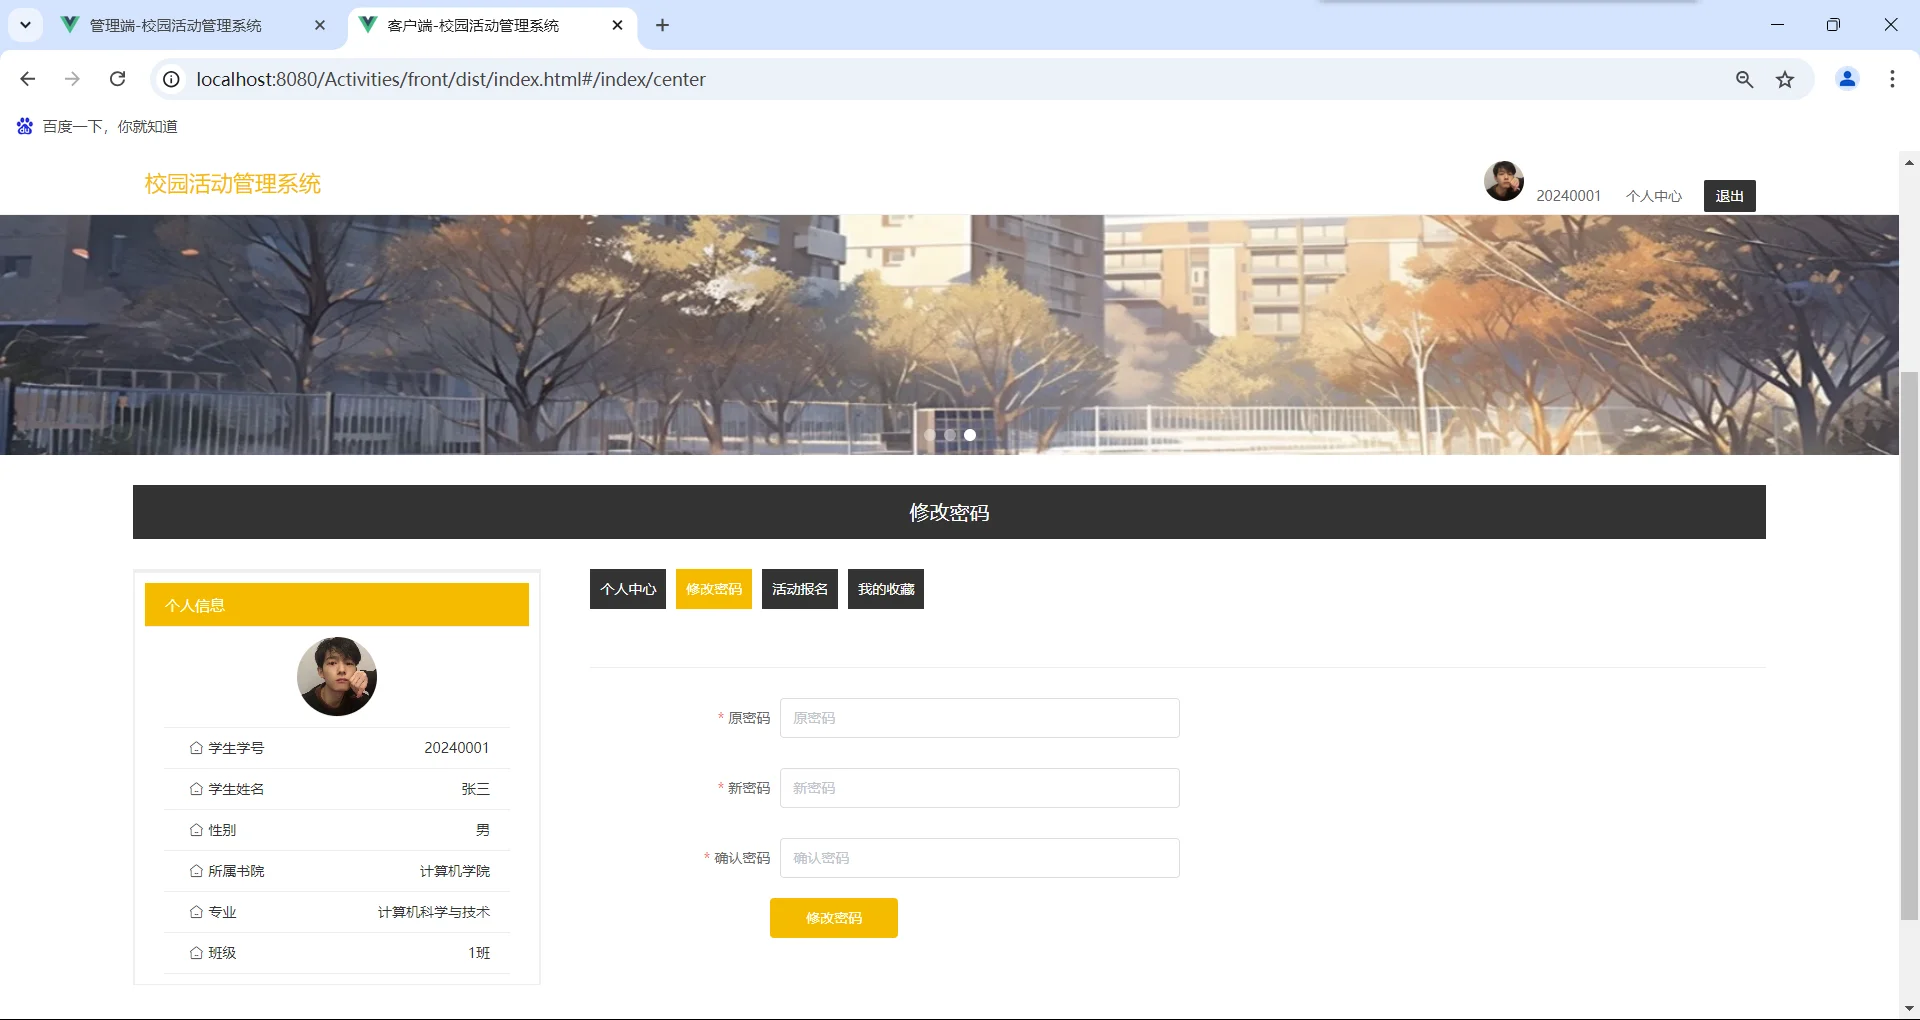Select the 个人中心 tab
This screenshot has height=1020, width=1920.
tap(627, 589)
